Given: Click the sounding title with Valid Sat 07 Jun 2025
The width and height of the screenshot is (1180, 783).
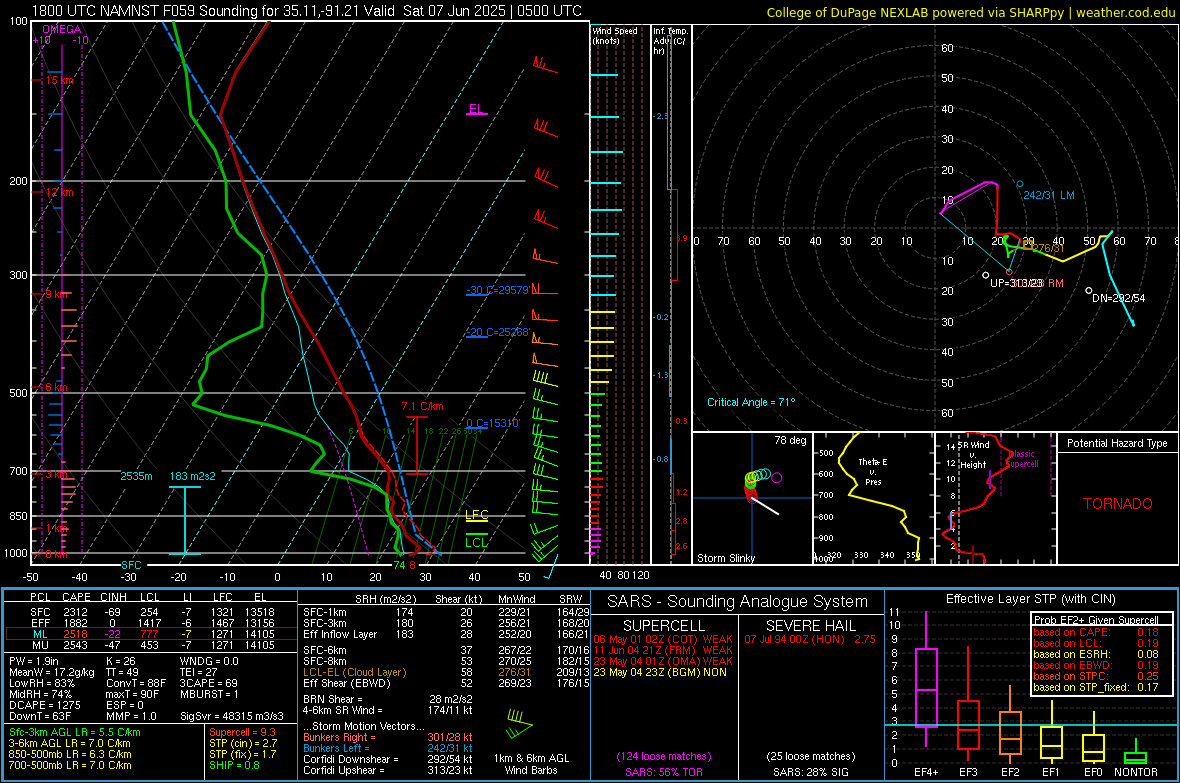Looking at the screenshot, I should (307, 11).
